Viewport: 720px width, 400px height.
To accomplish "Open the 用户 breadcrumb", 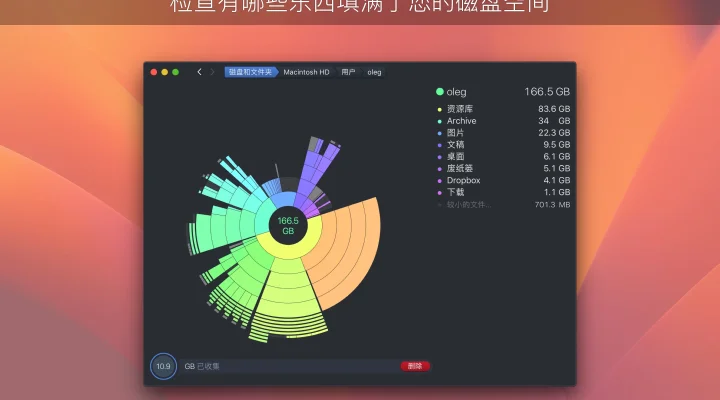I will pos(348,72).
